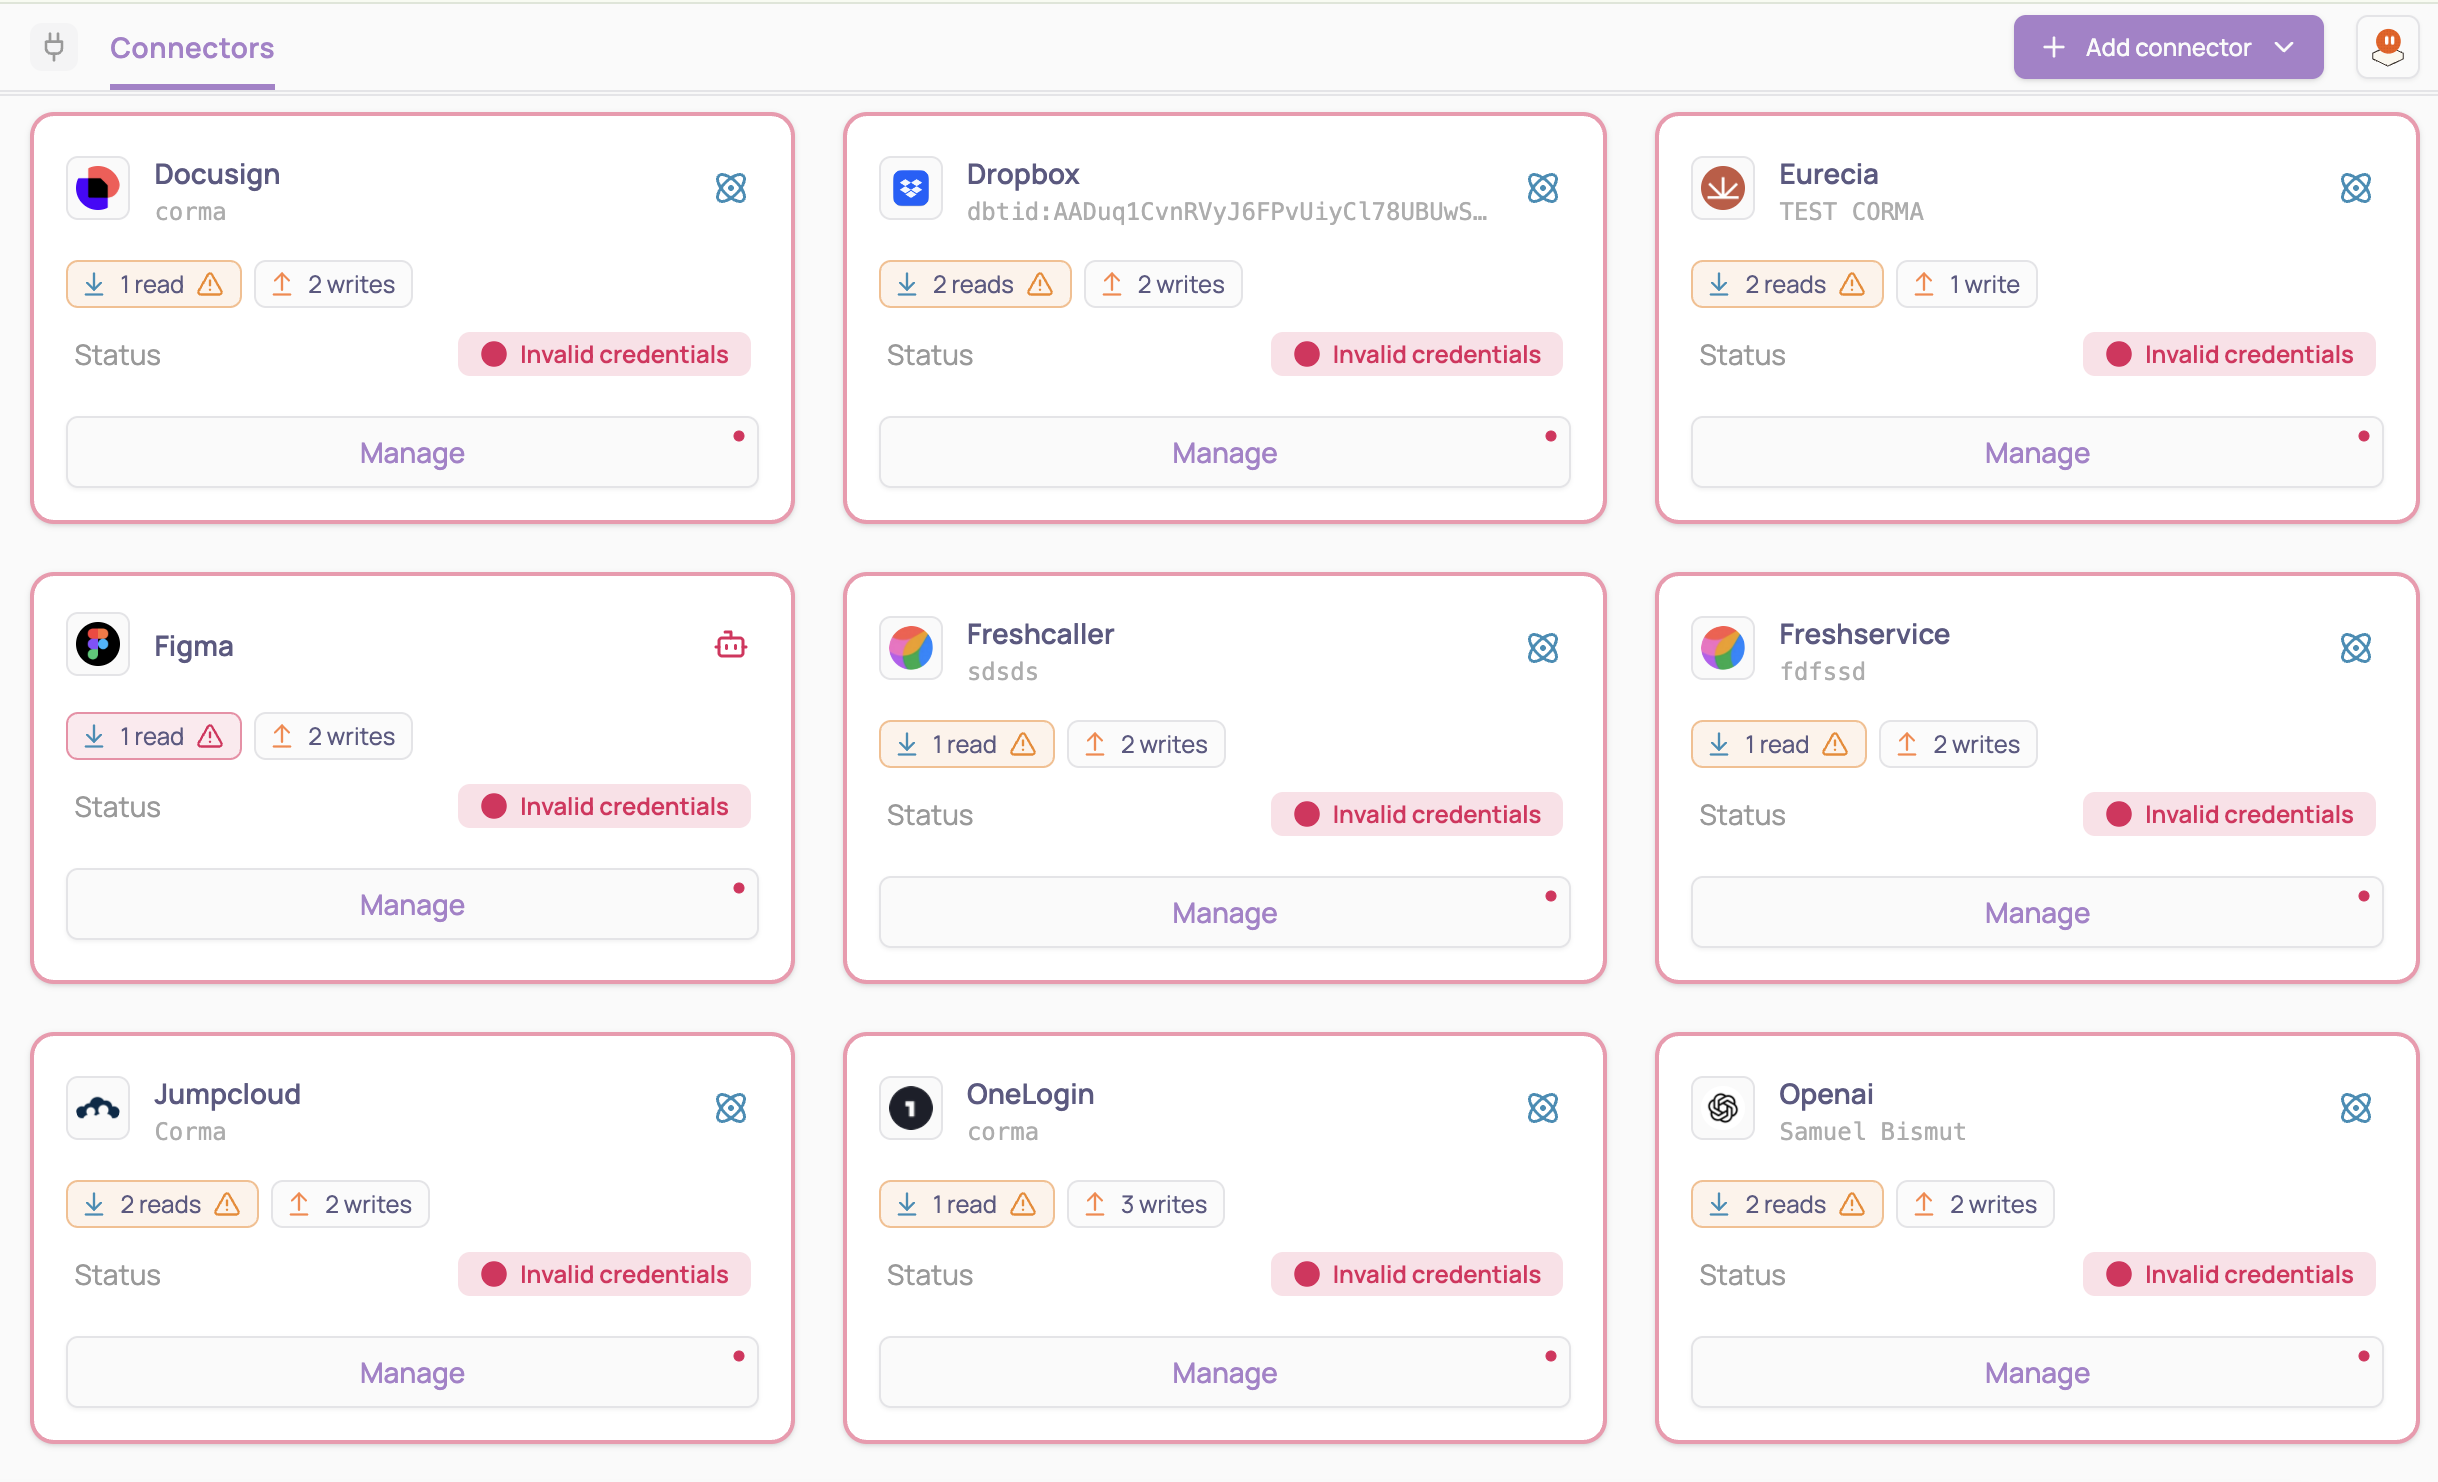Click the 2 reads badge on Jumpcloud
The image size is (2438, 1482).
162,1205
